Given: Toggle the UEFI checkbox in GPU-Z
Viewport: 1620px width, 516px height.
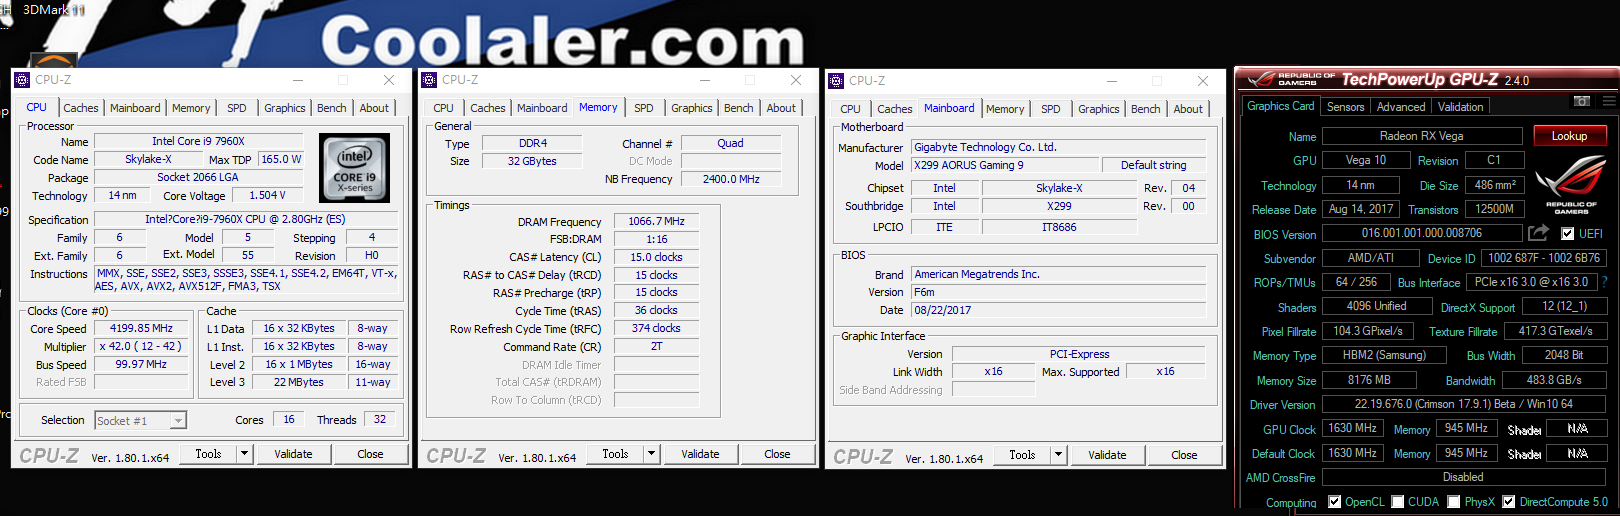Looking at the screenshot, I should coord(1567,233).
